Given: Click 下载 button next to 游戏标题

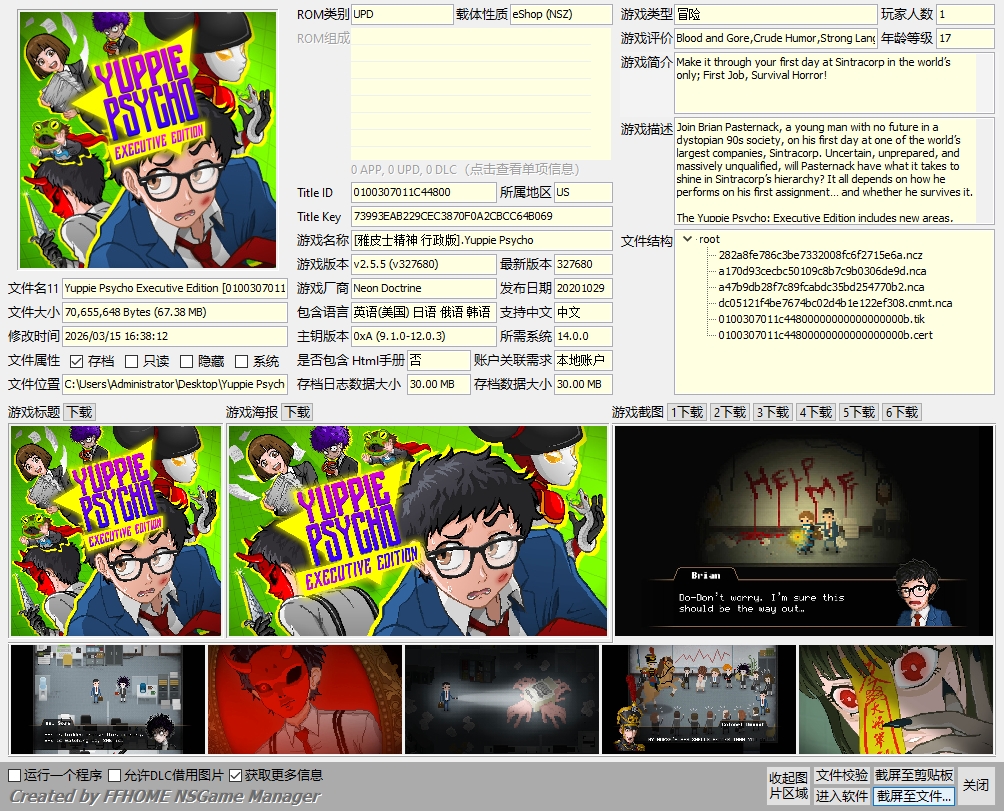Looking at the screenshot, I should pyautogui.click(x=80, y=412).
